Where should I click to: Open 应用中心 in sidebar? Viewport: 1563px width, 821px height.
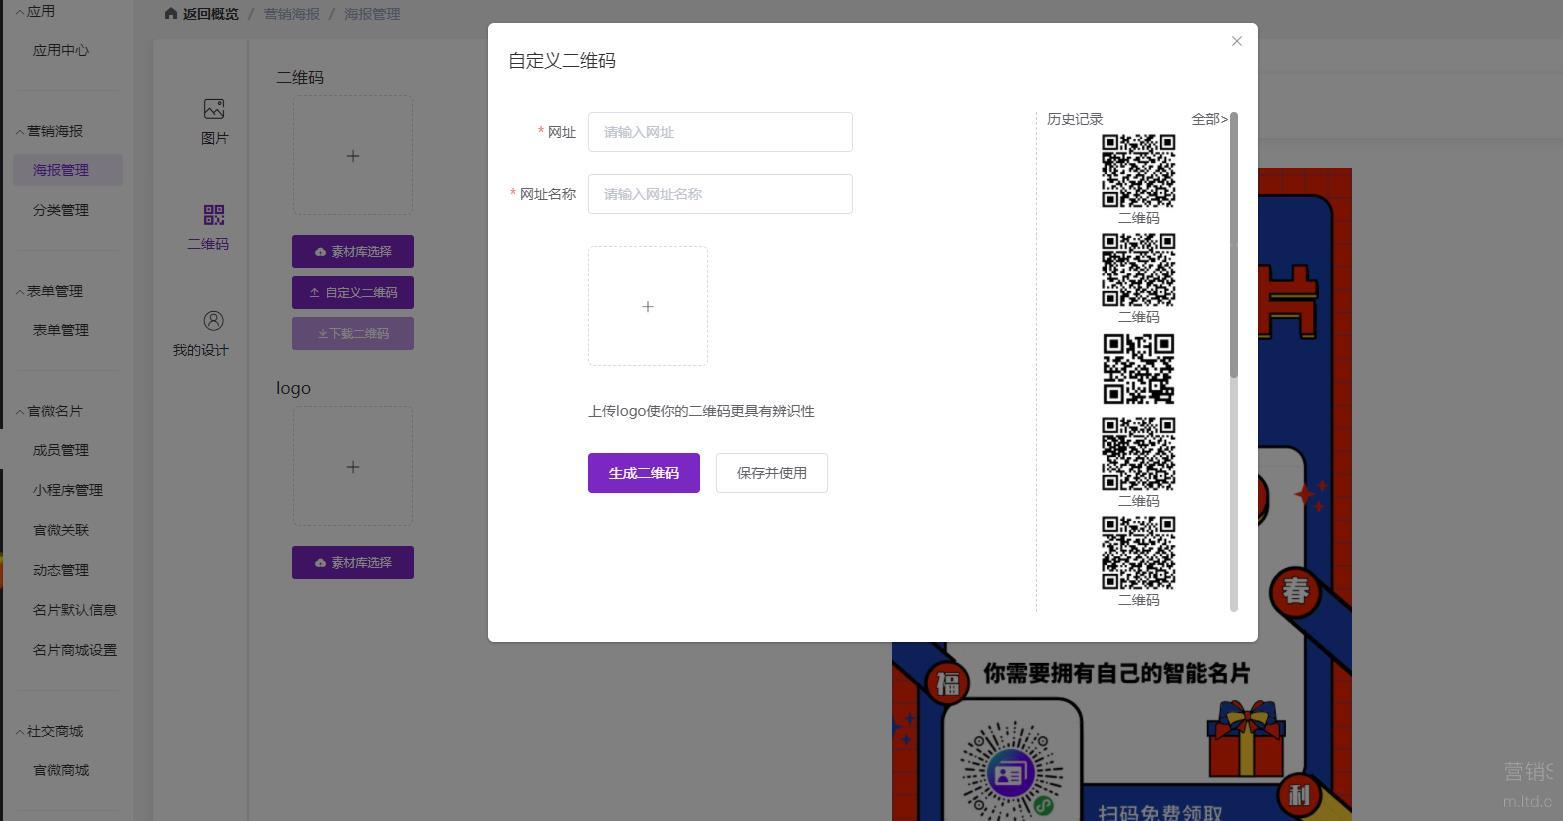(x=61, y=50)
